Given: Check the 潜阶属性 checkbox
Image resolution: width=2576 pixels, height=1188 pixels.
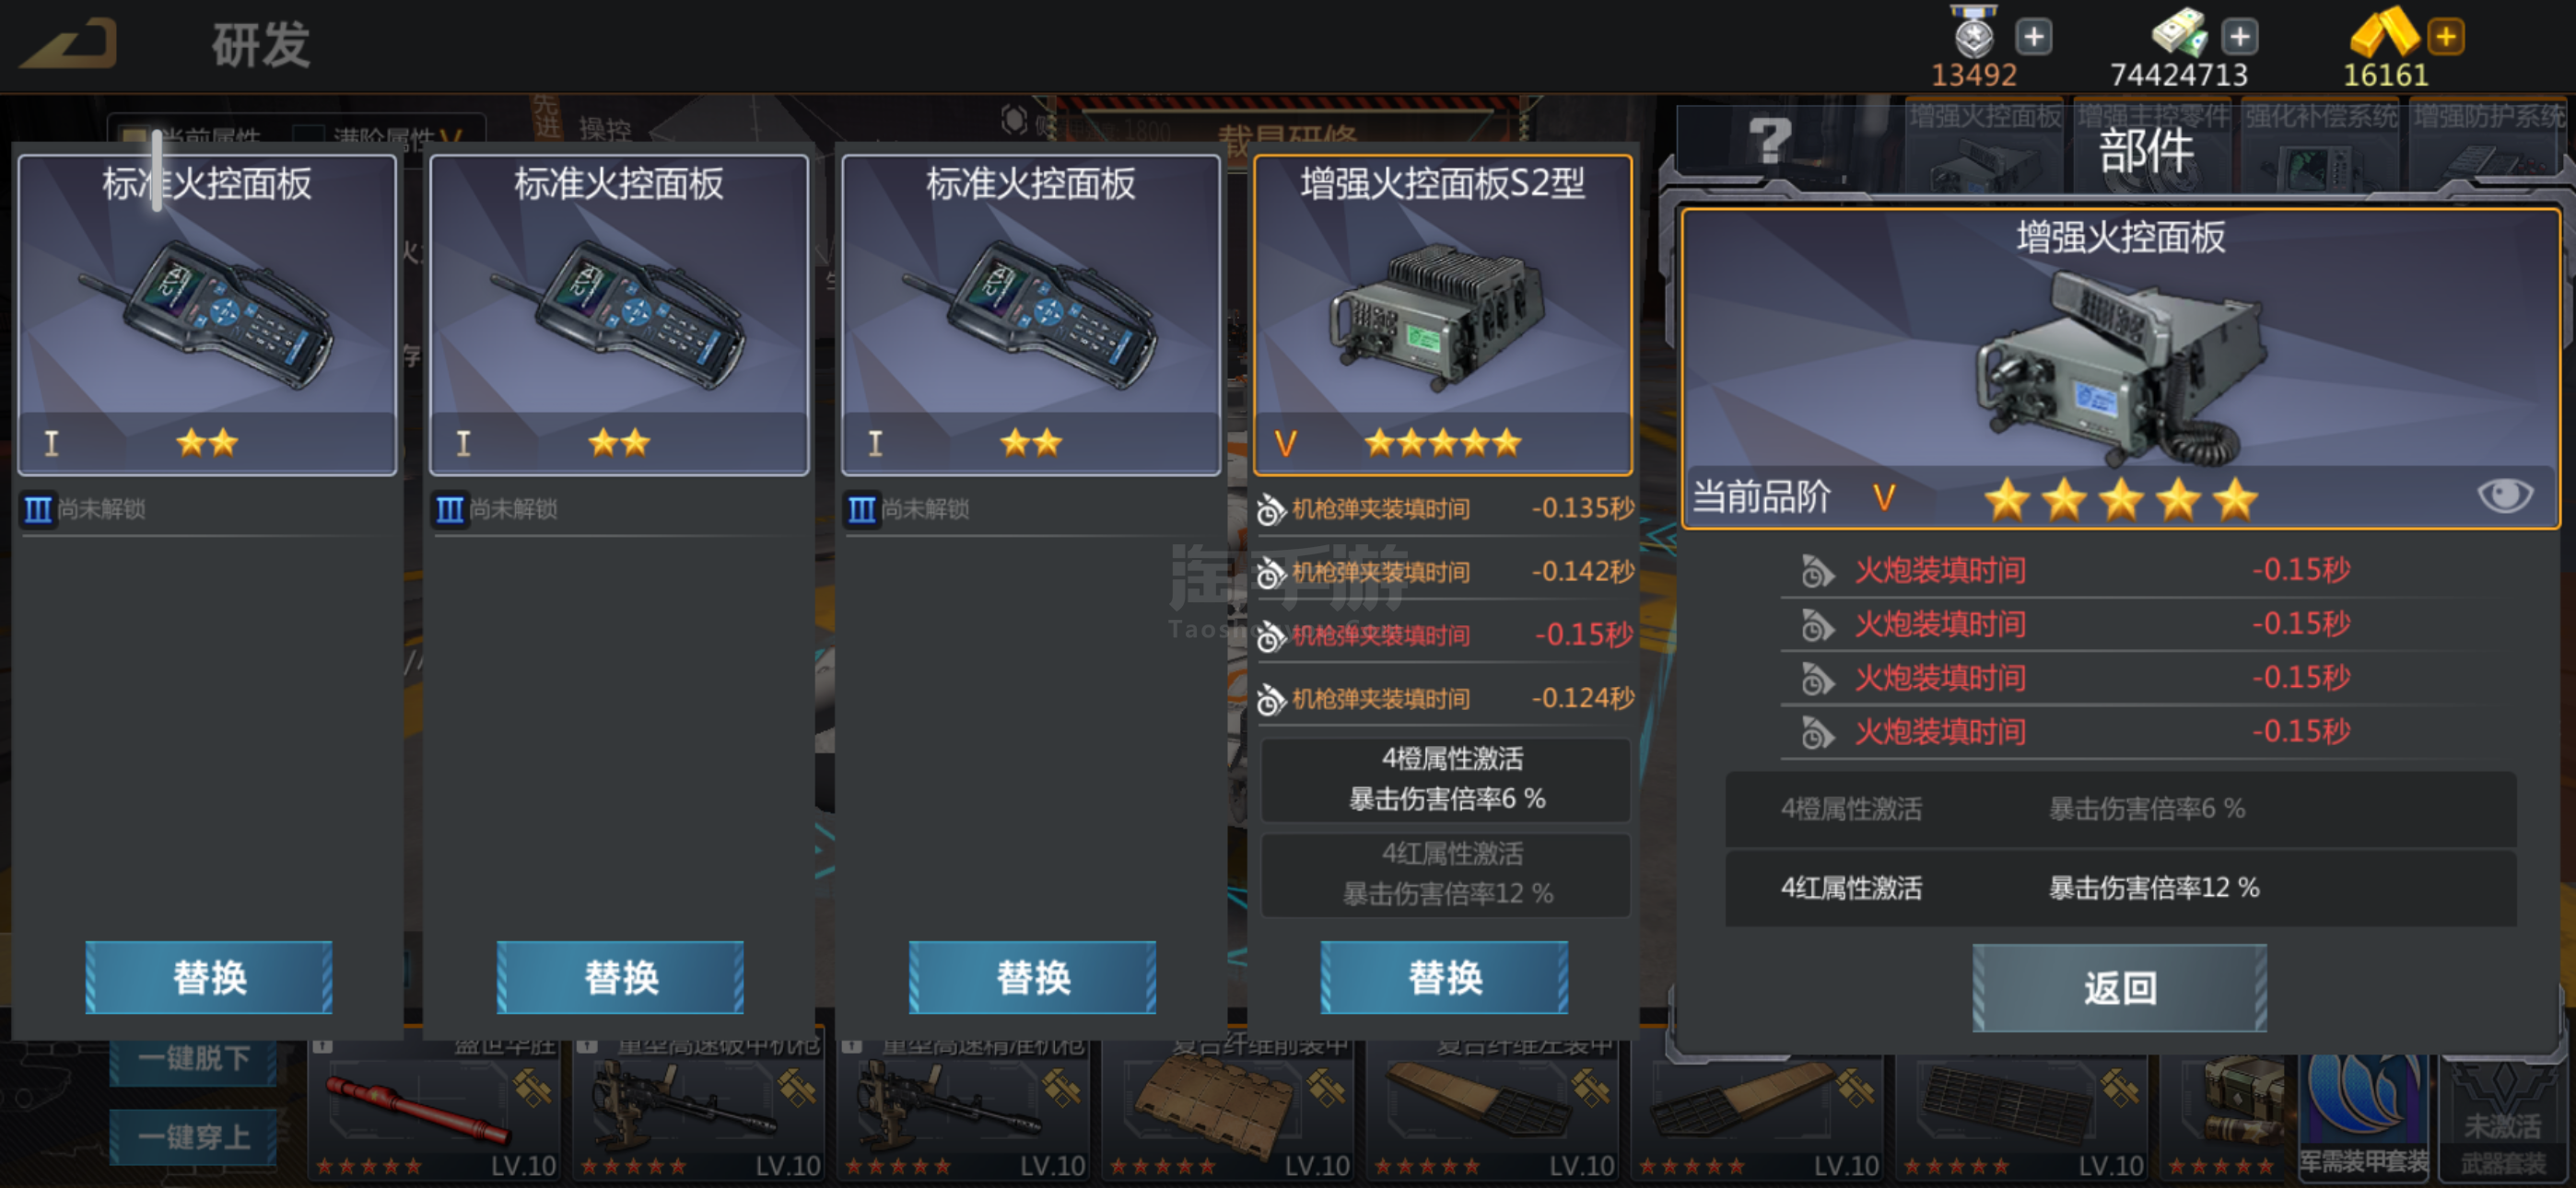Looking at the screenshot, I should (x=308, y=136).
